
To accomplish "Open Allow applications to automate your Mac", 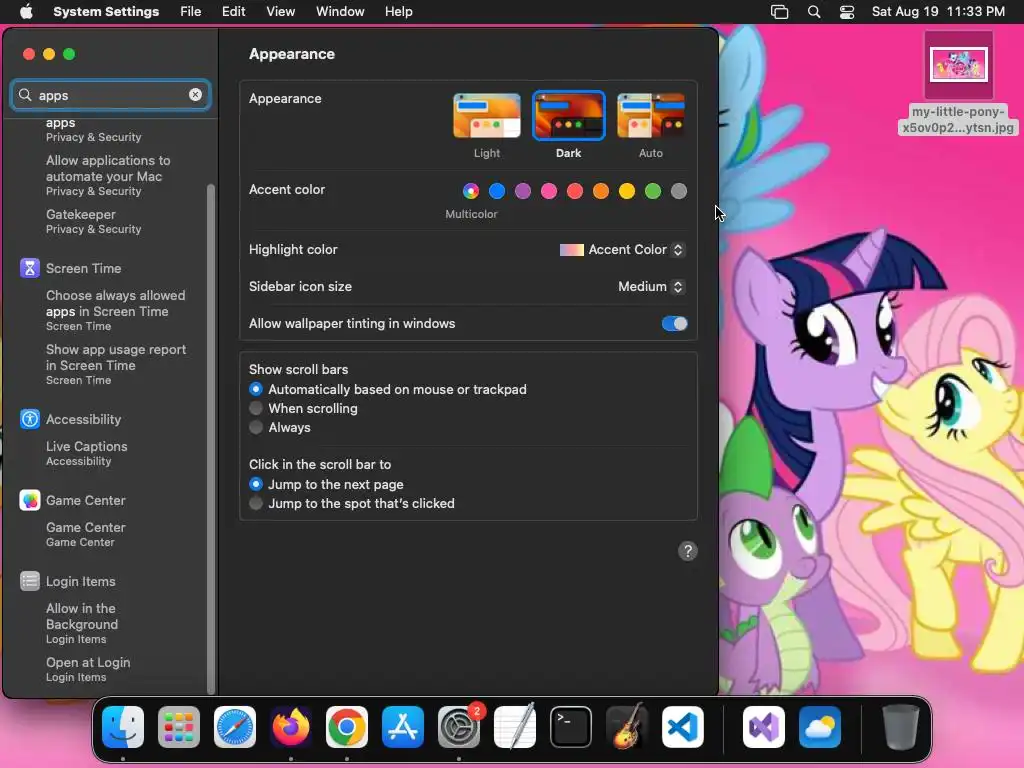I will [108, 175].
